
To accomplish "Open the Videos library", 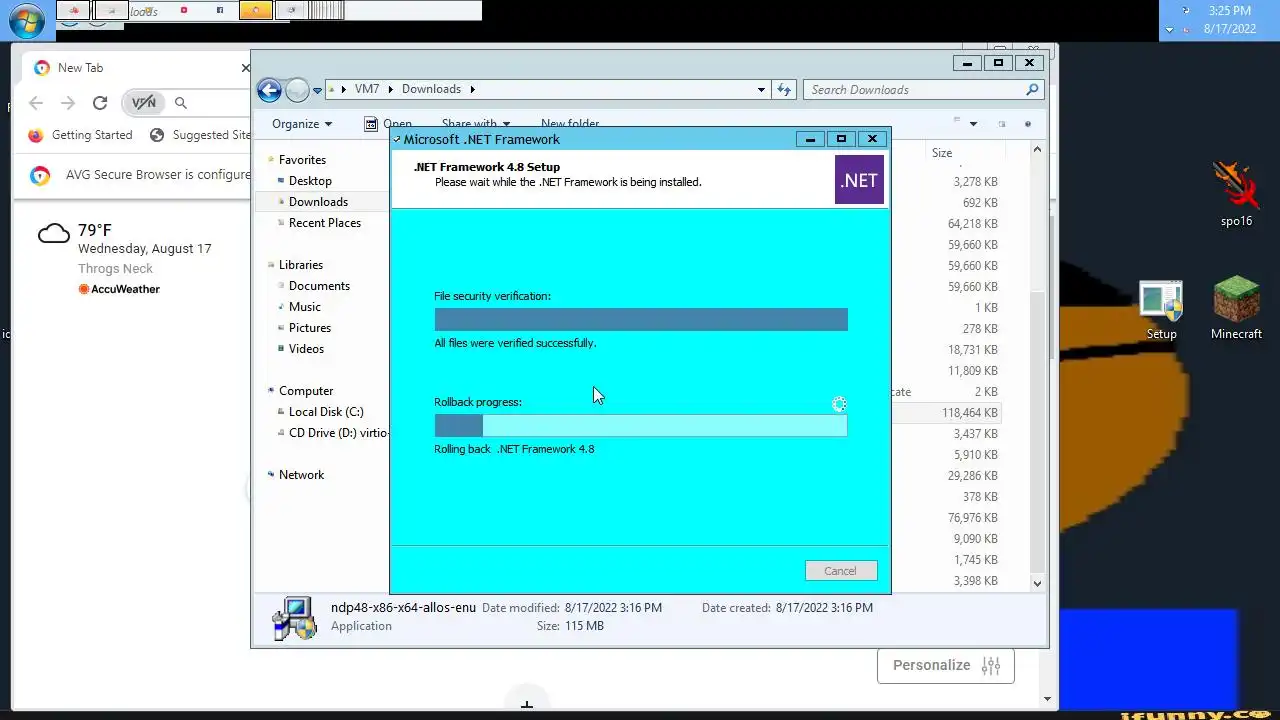I will point(306,349).
